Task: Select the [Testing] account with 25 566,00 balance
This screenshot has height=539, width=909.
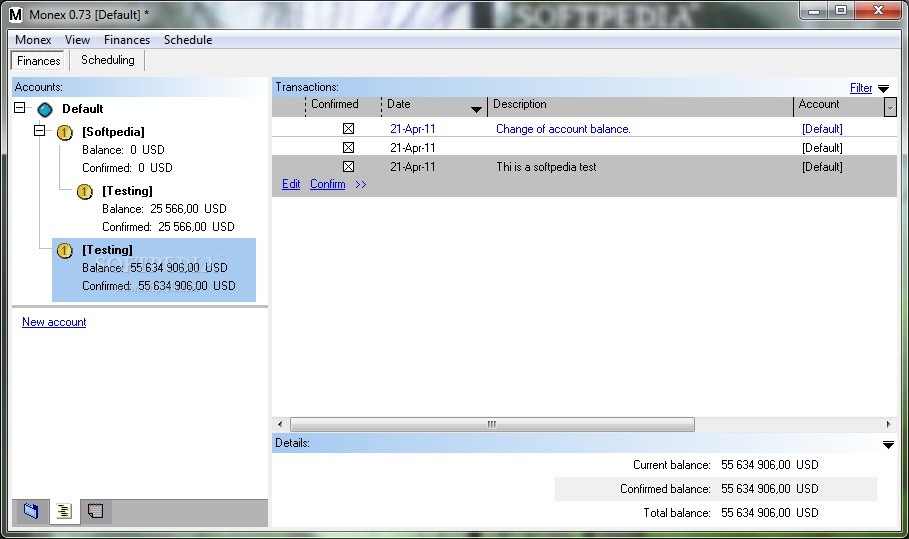Action: [127, 191]
